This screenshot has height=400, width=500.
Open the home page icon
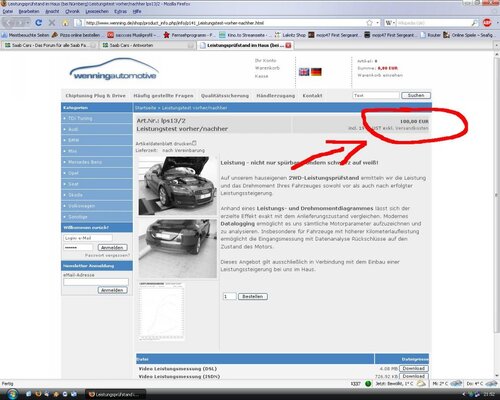click(x=65, y=23)
